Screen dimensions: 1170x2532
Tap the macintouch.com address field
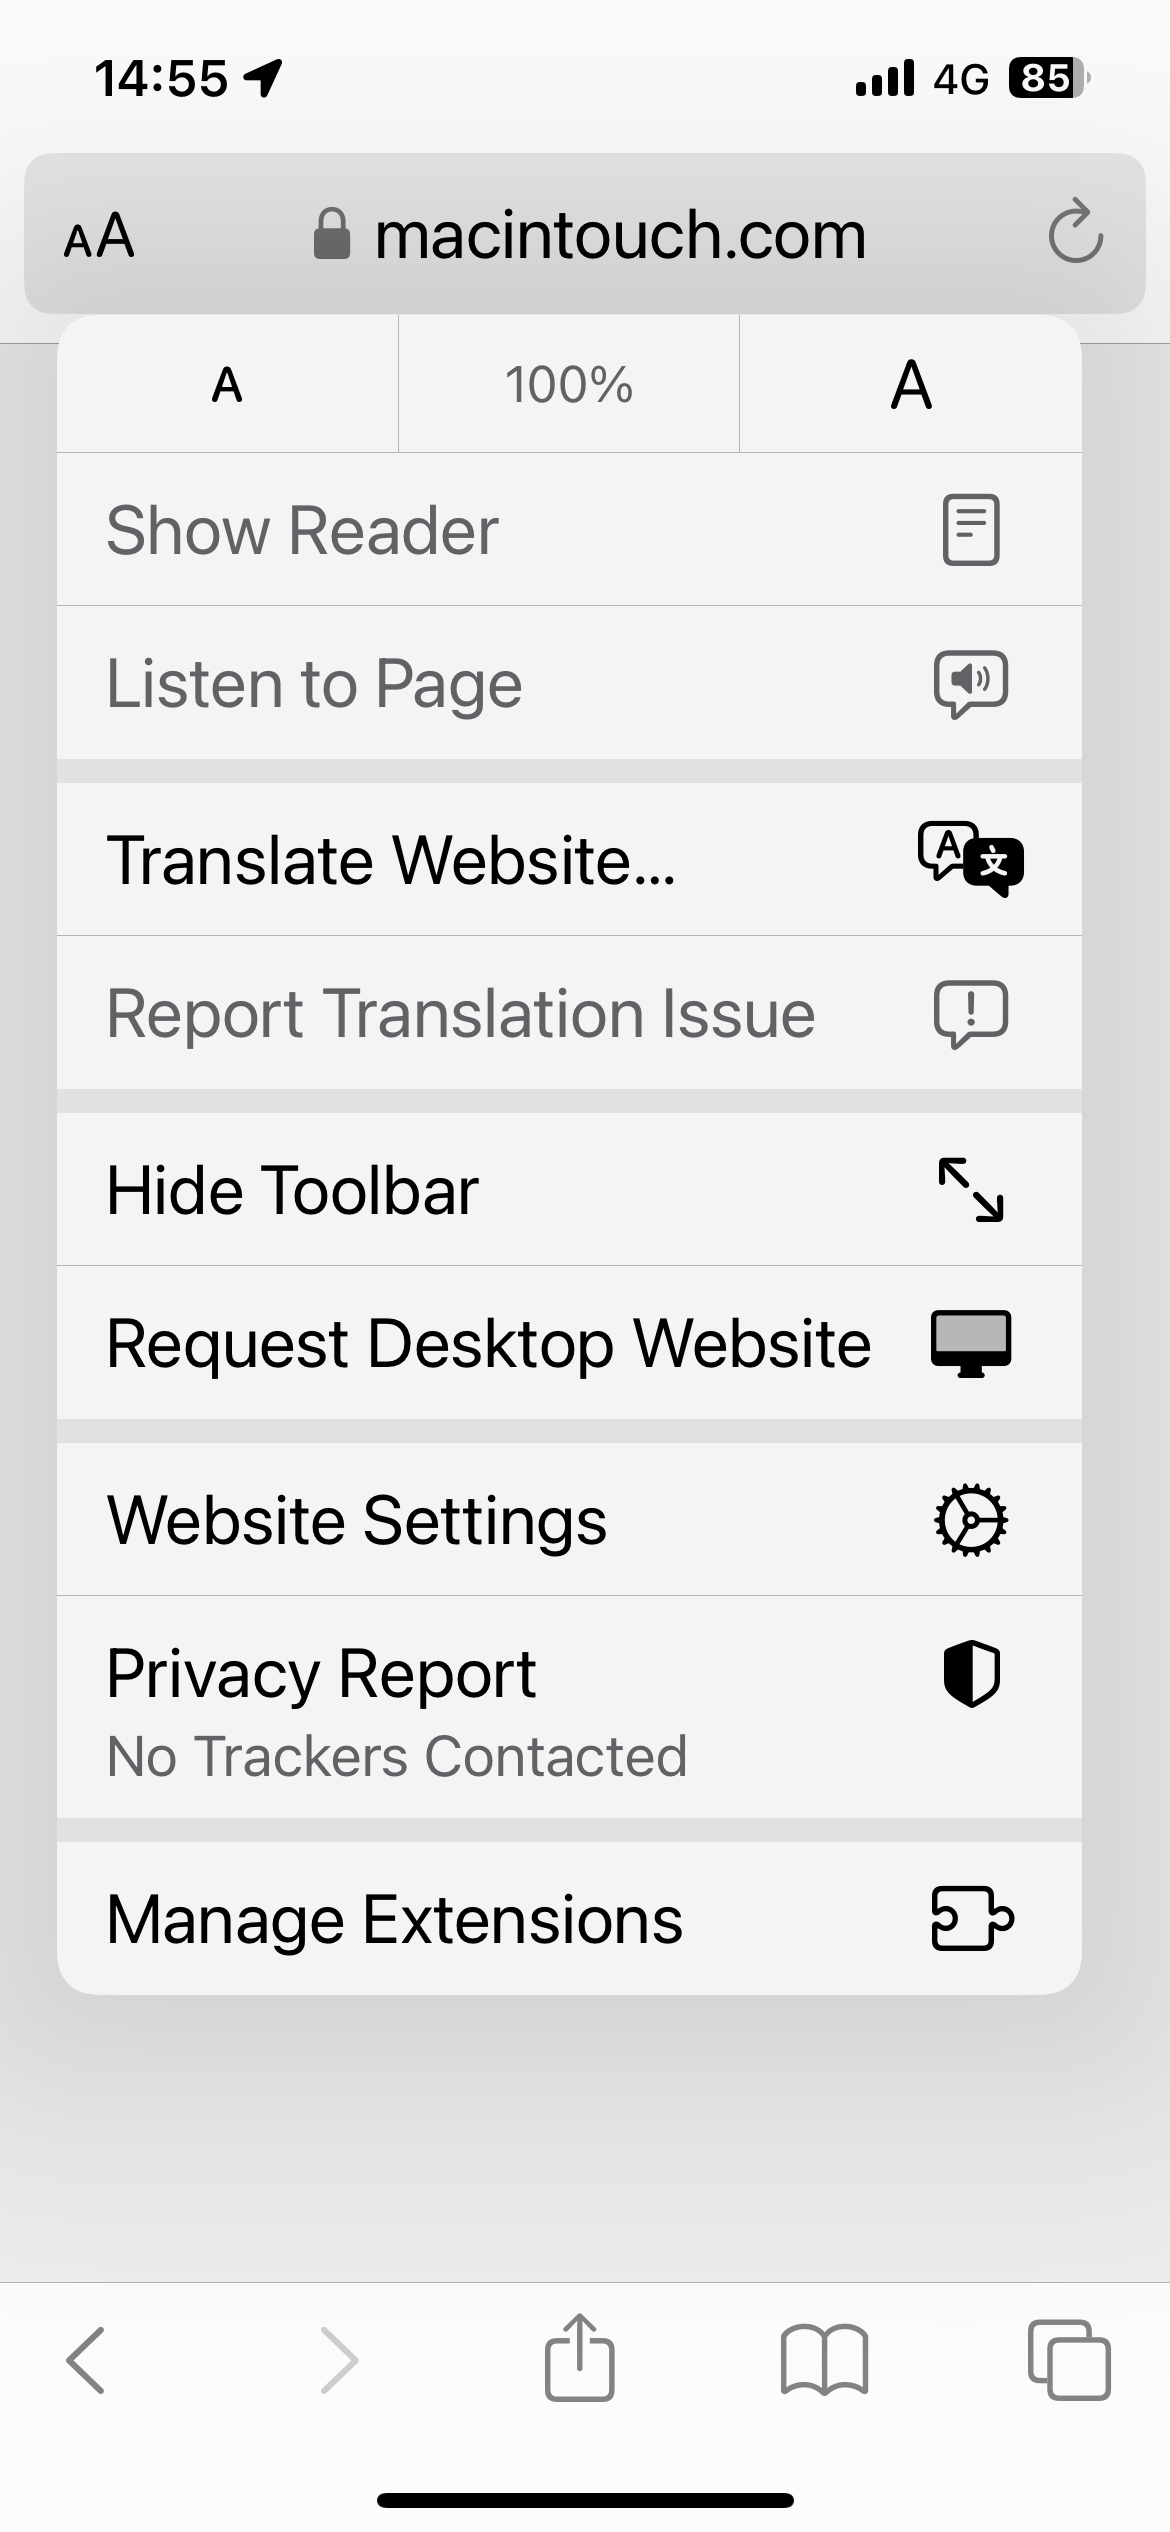(590, 236)
